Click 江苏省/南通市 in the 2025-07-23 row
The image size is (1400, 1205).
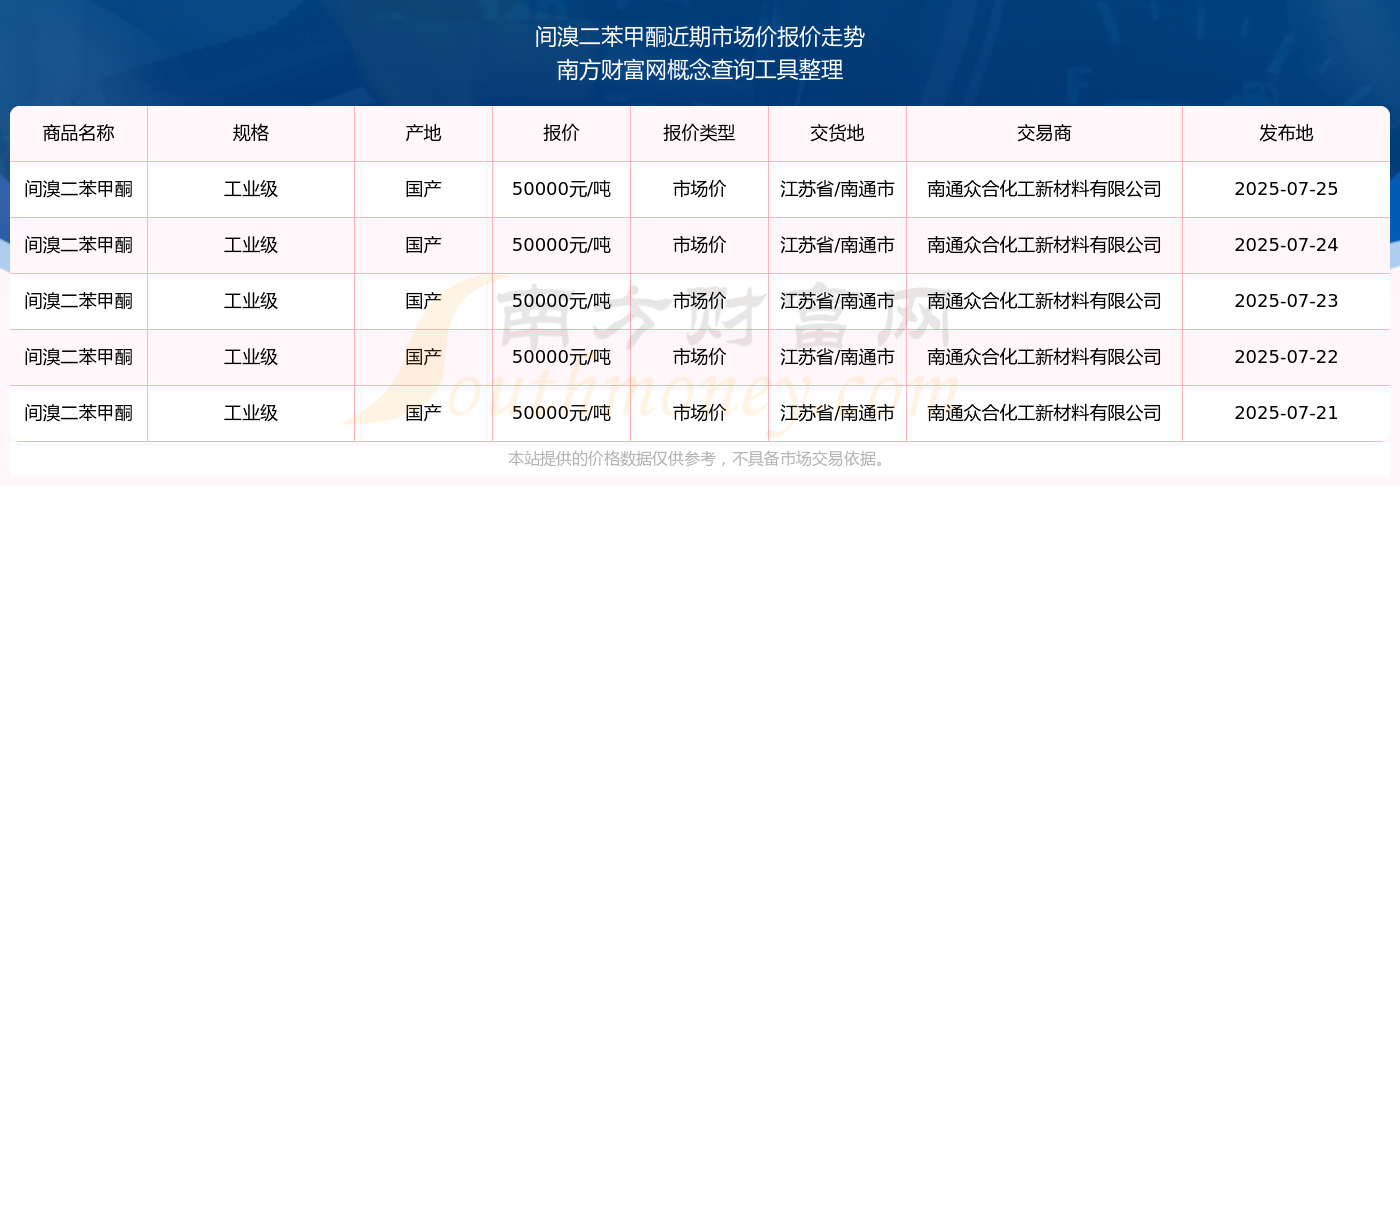pyautogui.click(x=837, y=301)
